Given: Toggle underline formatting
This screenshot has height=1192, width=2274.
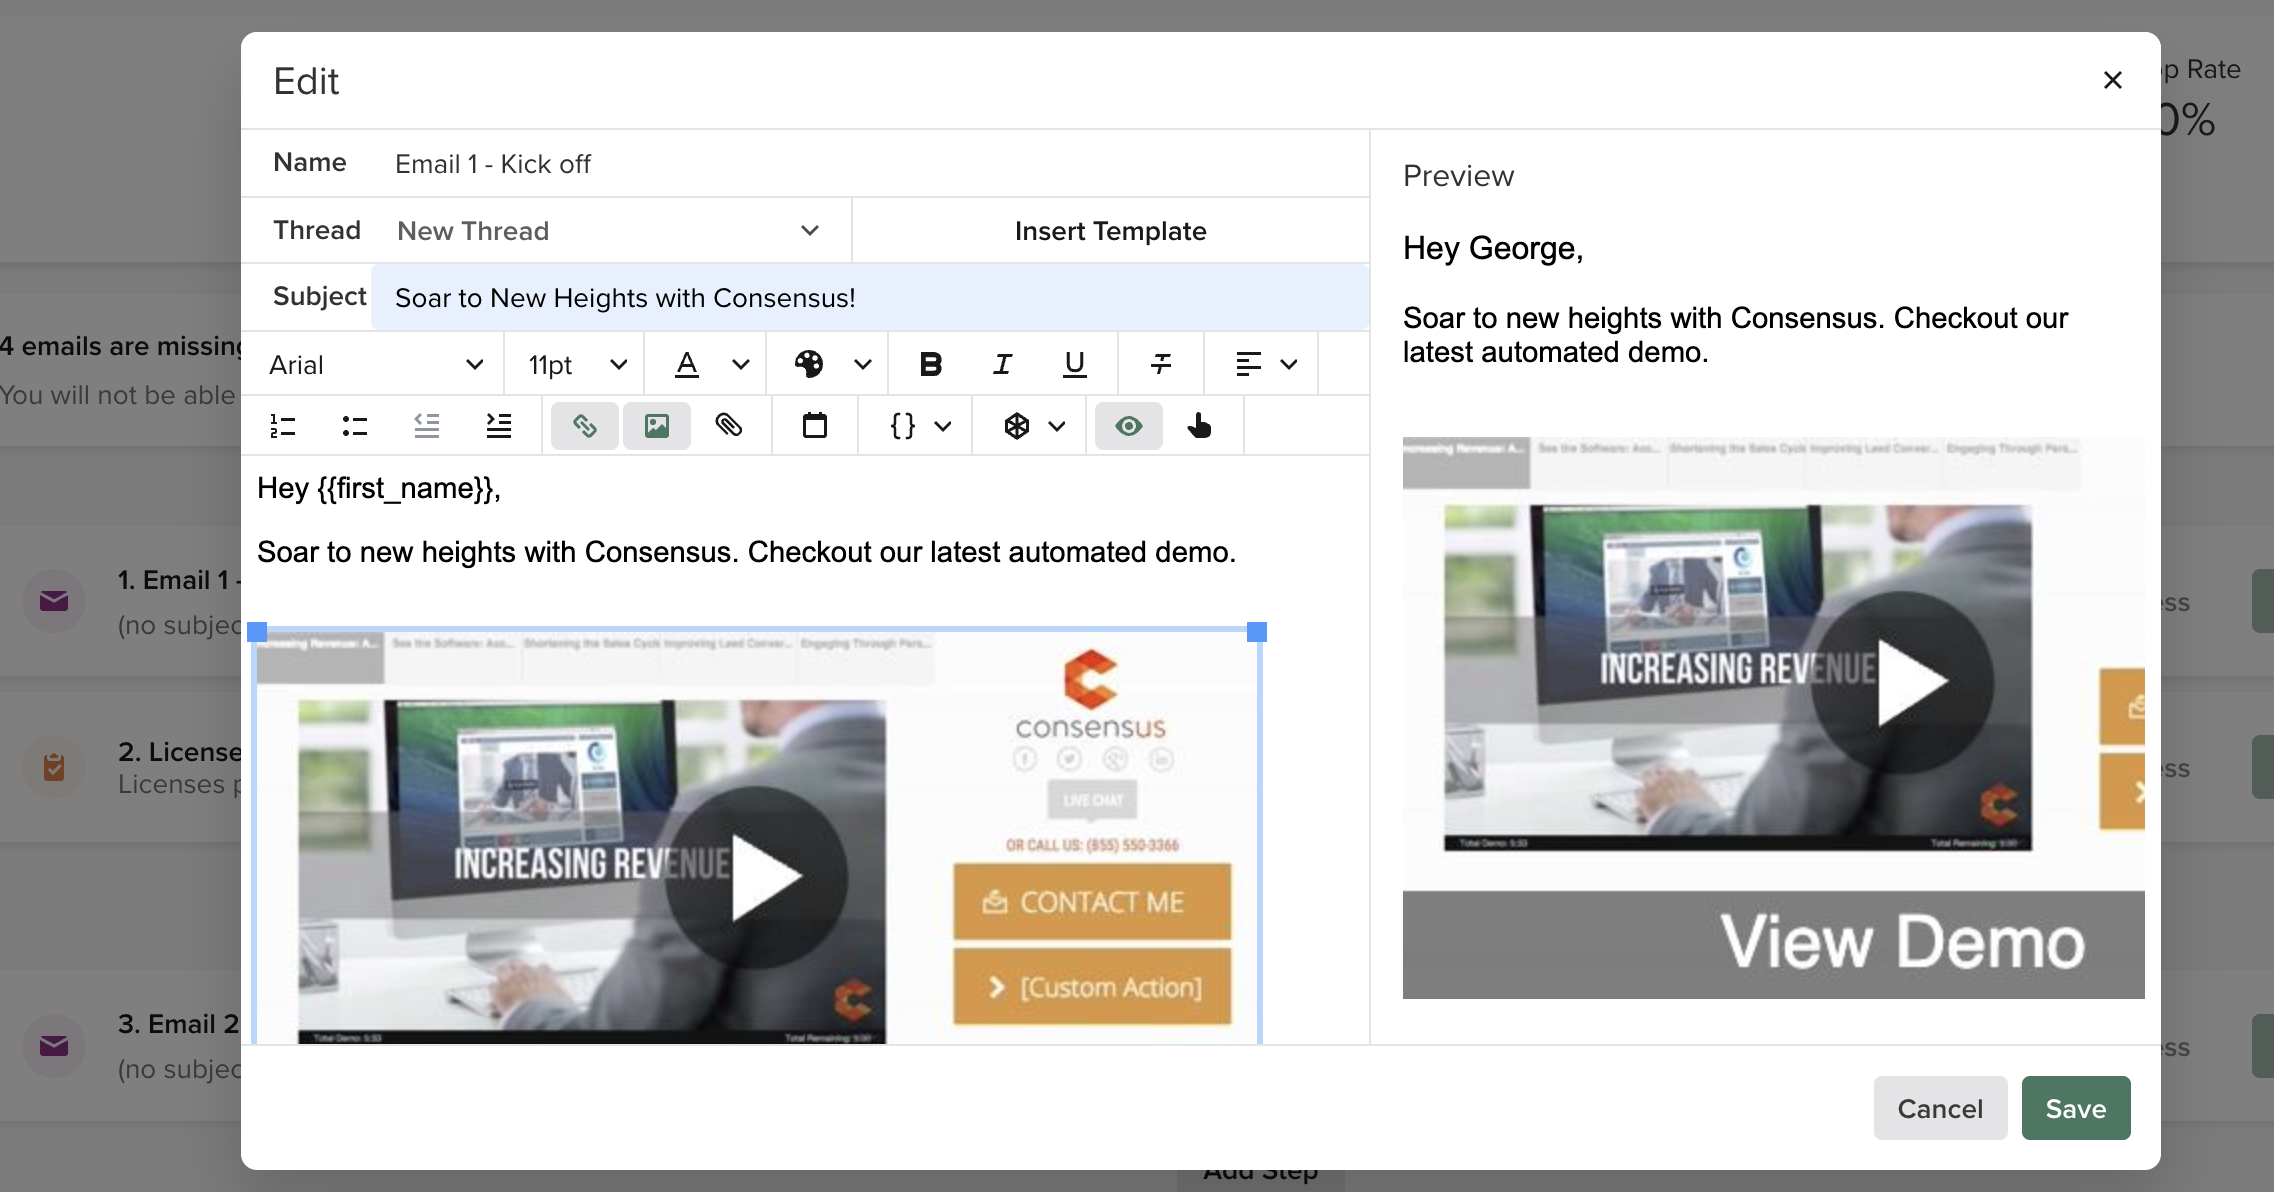Looking at the screenshot, I should 1074,365.
